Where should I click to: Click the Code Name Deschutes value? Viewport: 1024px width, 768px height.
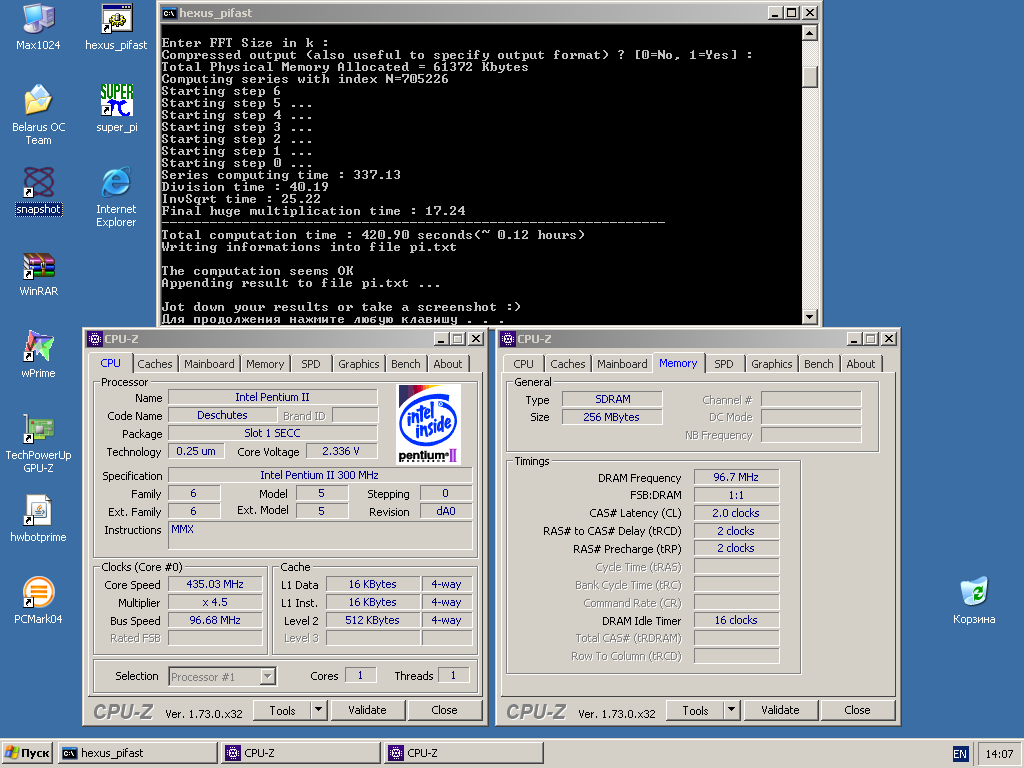click(222, 415)
